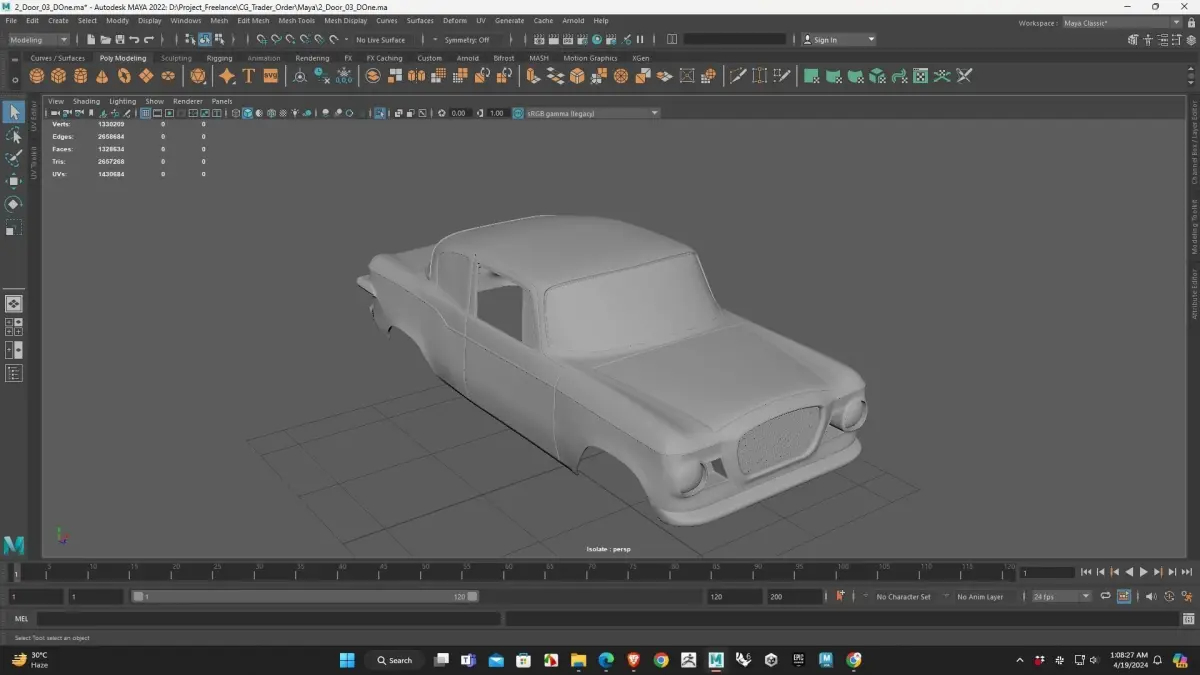Image resolution: width=1200 pixels, height=675 pixels.
Task: Open the Shading panel menu
Action: [86, 101]
